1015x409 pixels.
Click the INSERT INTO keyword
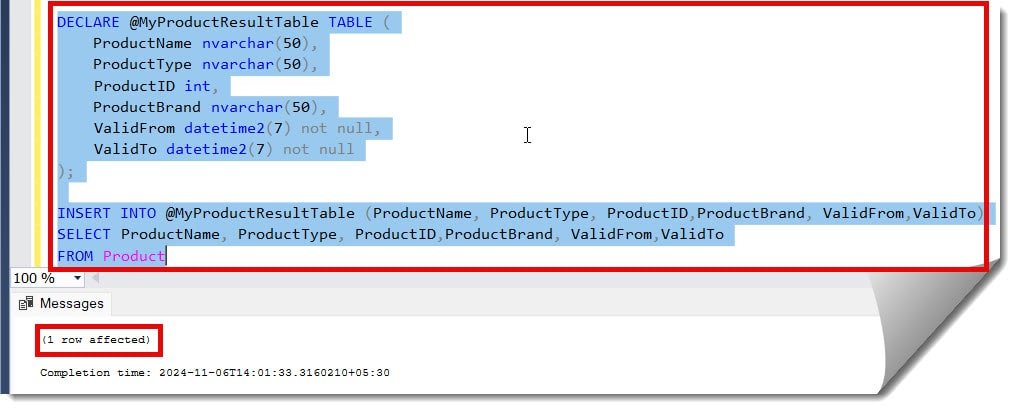coord(107,214)
